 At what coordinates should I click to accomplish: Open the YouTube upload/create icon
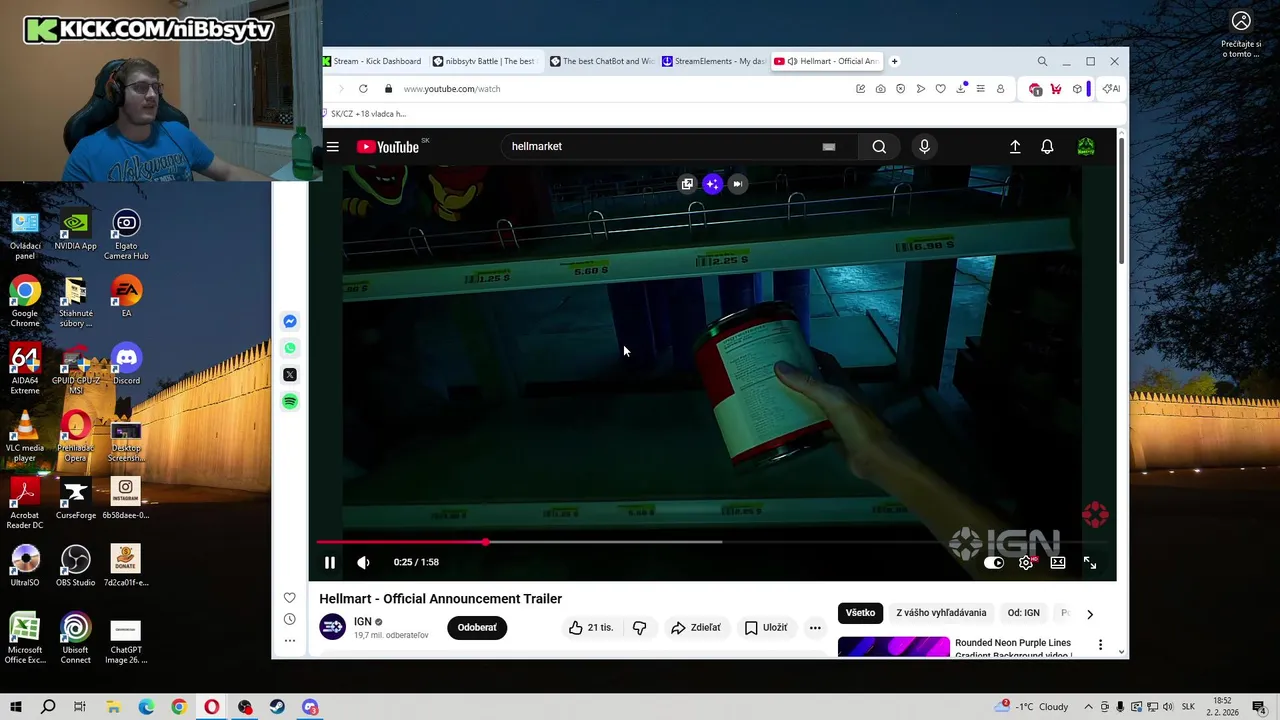pos(1015,147)
